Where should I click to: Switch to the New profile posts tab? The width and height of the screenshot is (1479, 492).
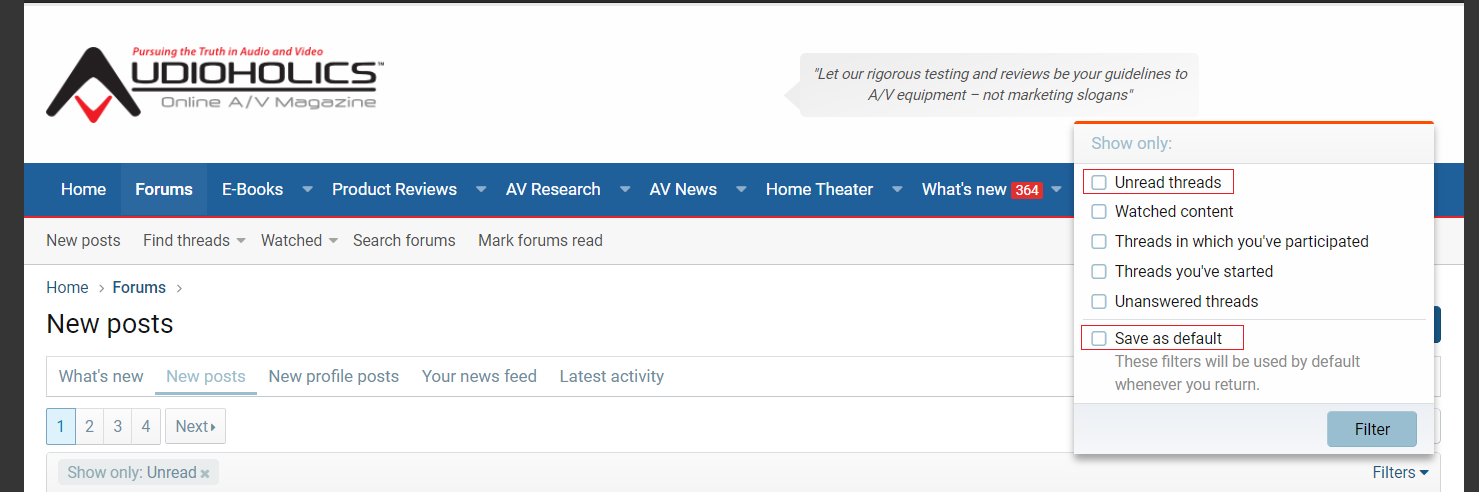pyautogui.click(x=333, y=377)
